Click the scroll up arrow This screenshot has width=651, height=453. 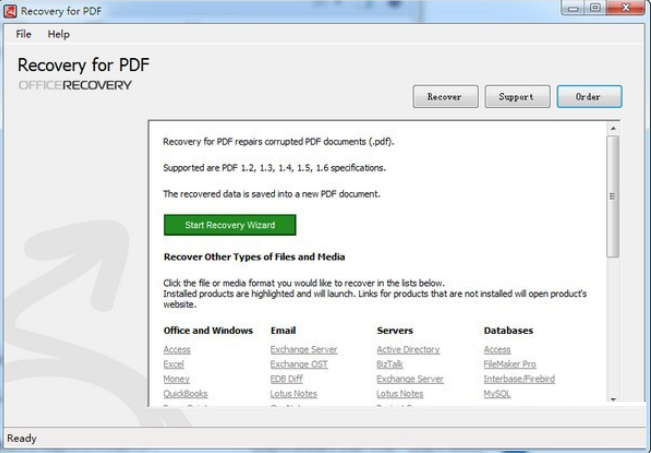[613, 128]
